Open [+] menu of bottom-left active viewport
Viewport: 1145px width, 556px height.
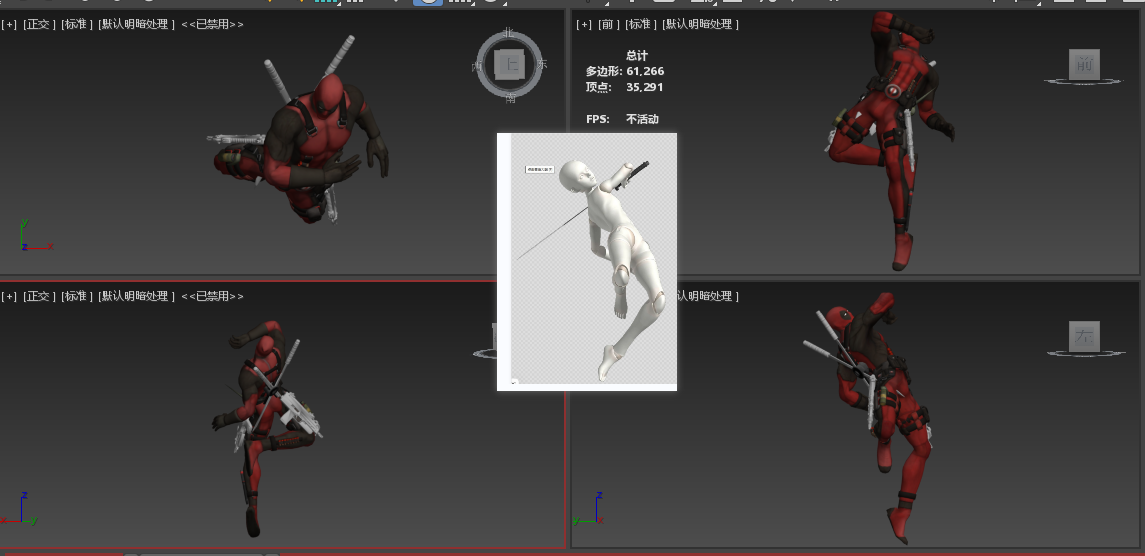pyautogui.click(x=9, y=296)
